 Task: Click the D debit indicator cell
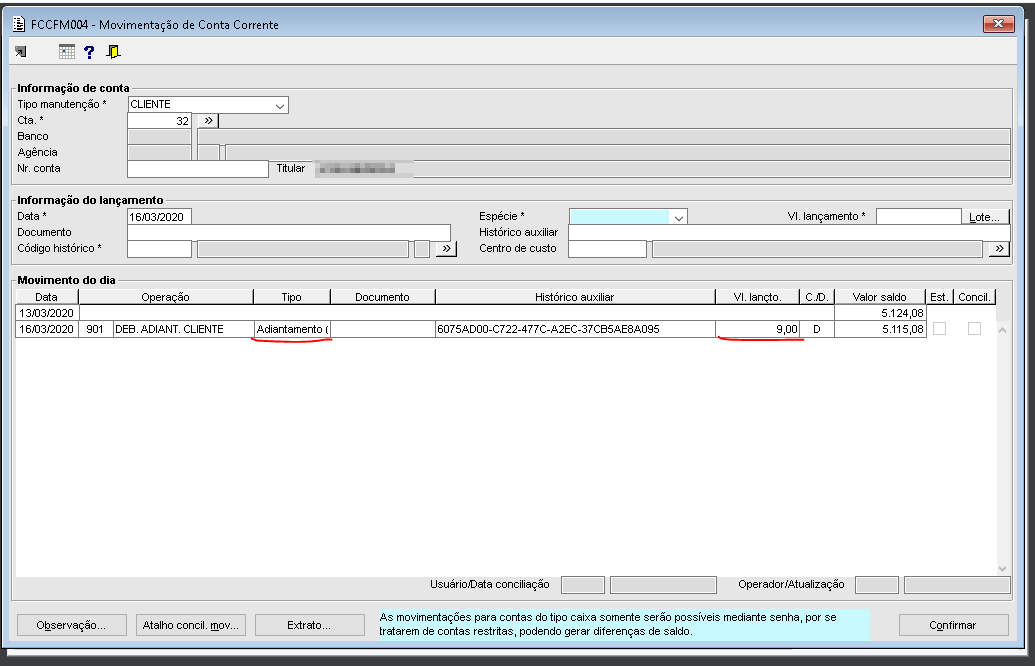[x=817, y=329]
